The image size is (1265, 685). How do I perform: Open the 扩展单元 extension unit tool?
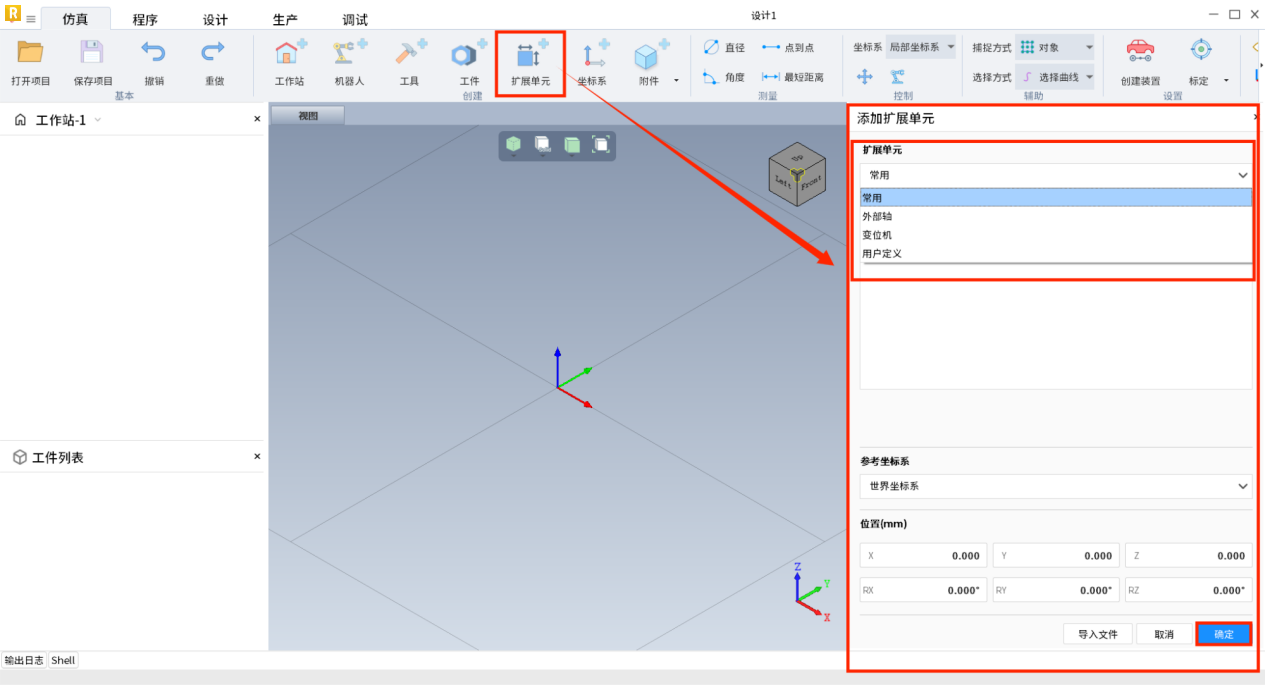click(530, 60)
